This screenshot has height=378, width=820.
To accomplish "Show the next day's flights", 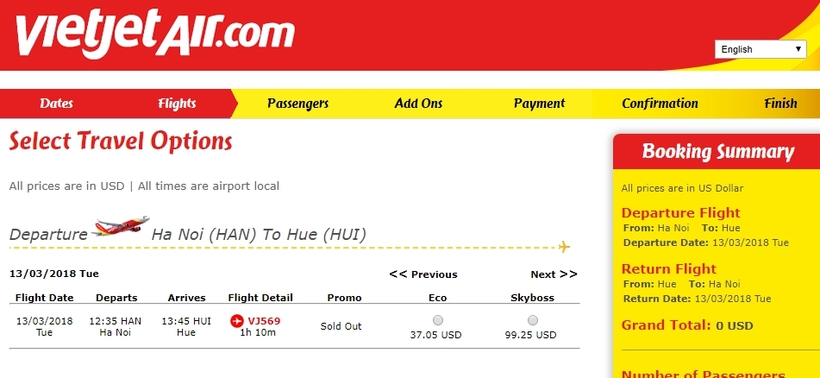I will 554,274.
